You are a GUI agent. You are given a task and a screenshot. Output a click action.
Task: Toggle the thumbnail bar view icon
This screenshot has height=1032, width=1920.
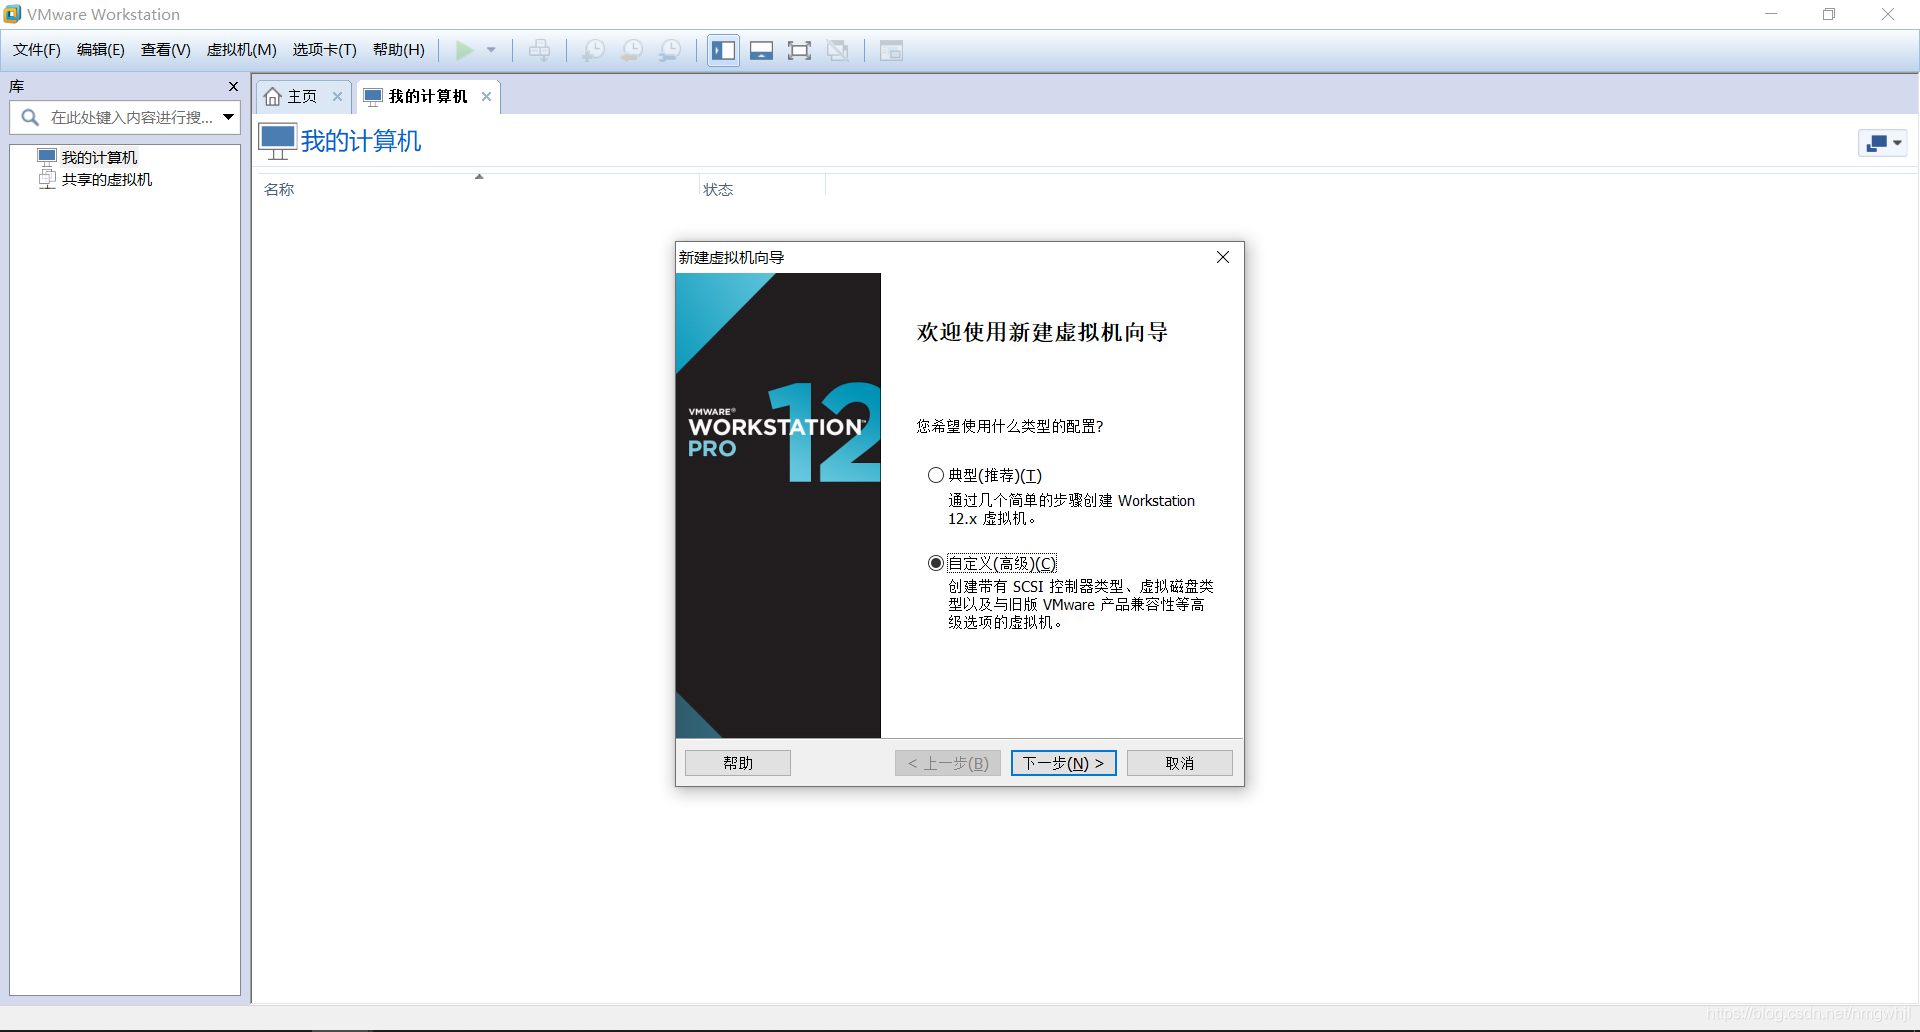point(761,50)
